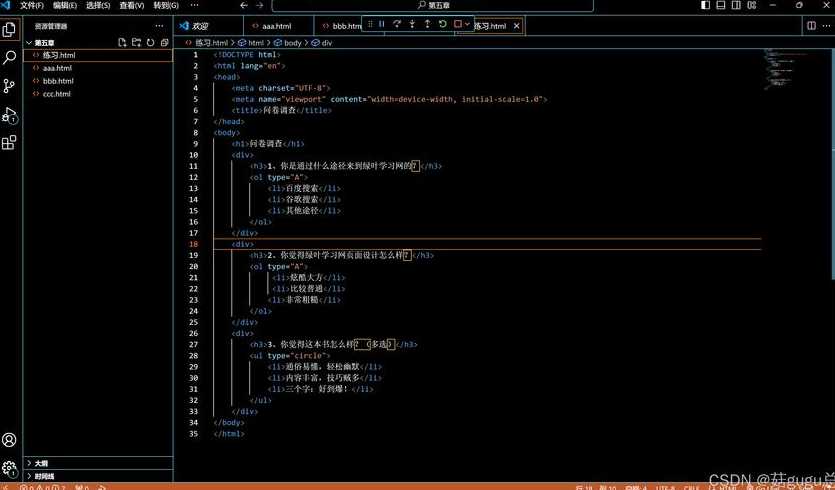Open the 转到(G) menu
The height and width of the screenshot is (490, 835).
click(x=166, y=5)
